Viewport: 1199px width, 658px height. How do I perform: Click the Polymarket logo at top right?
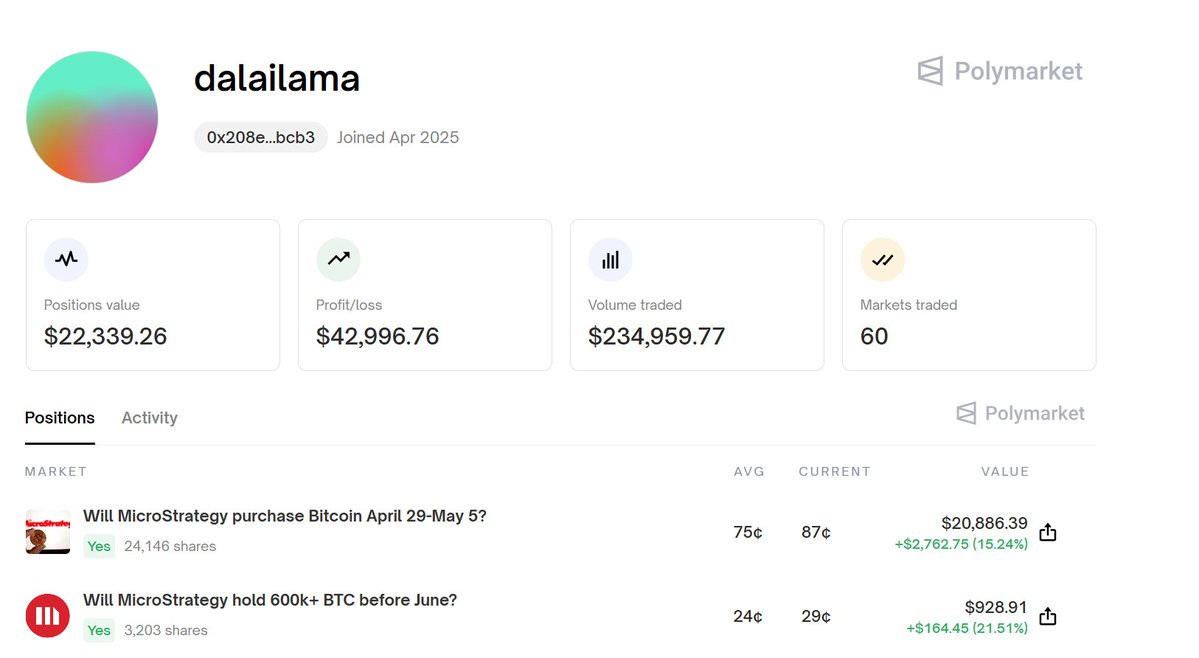click(1000, 71)
